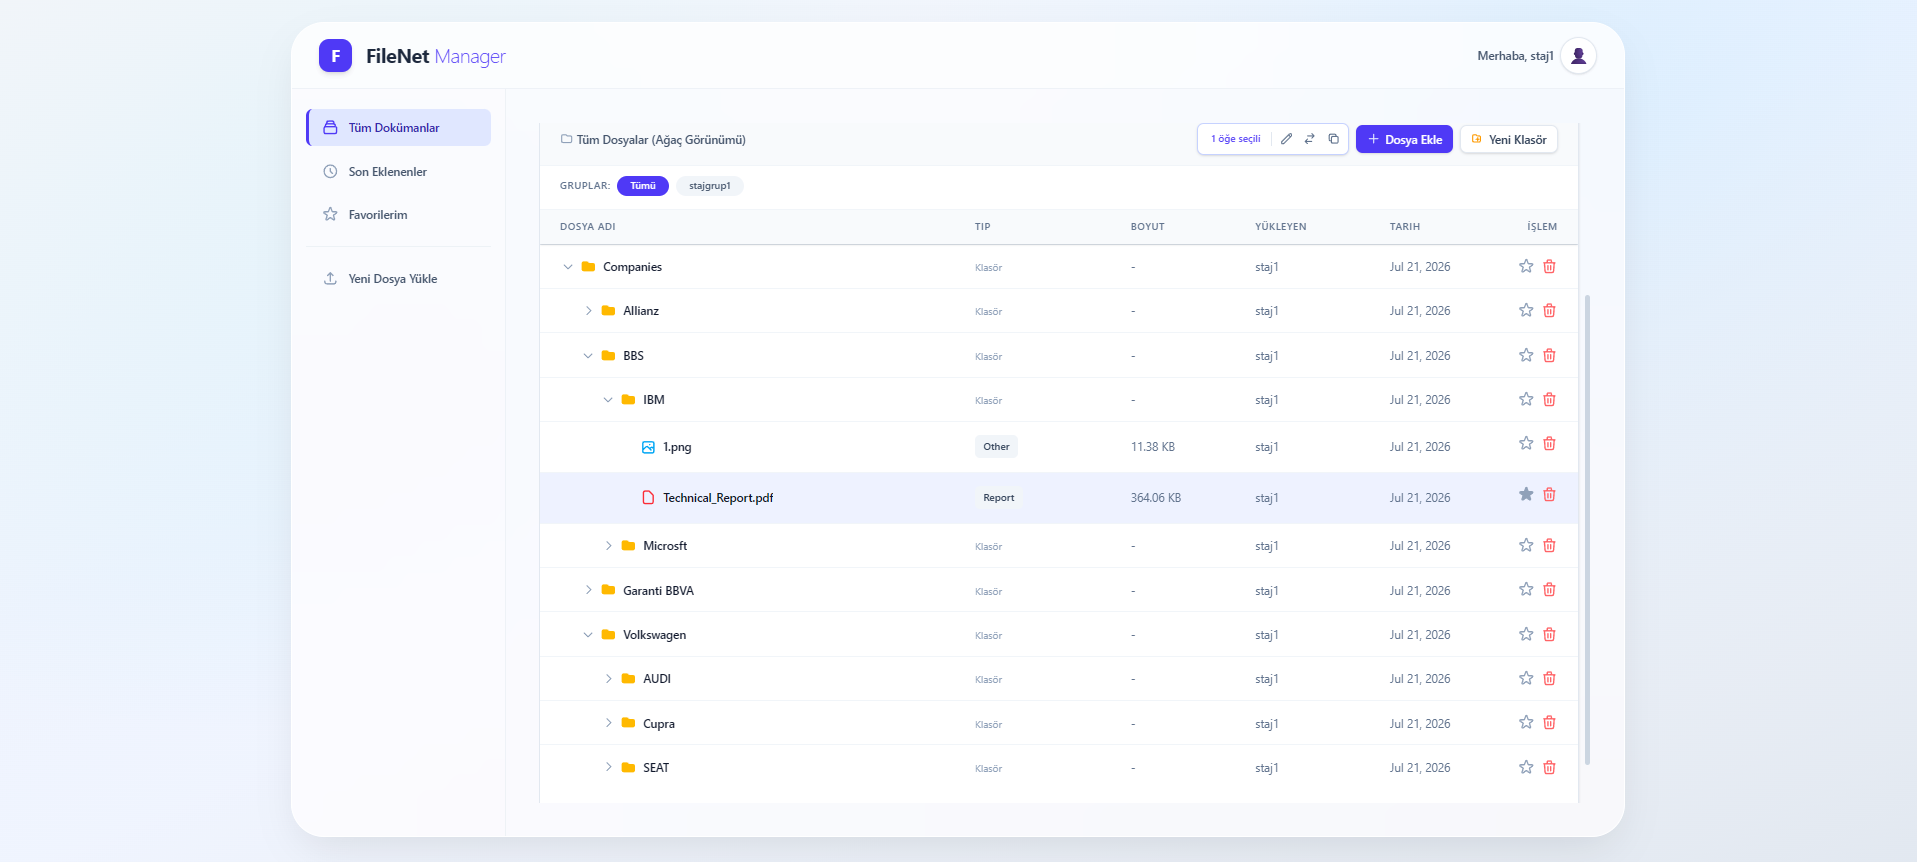
Task: Open Tüm Dokümanlar in sidebar
Action: pos(399,128)
